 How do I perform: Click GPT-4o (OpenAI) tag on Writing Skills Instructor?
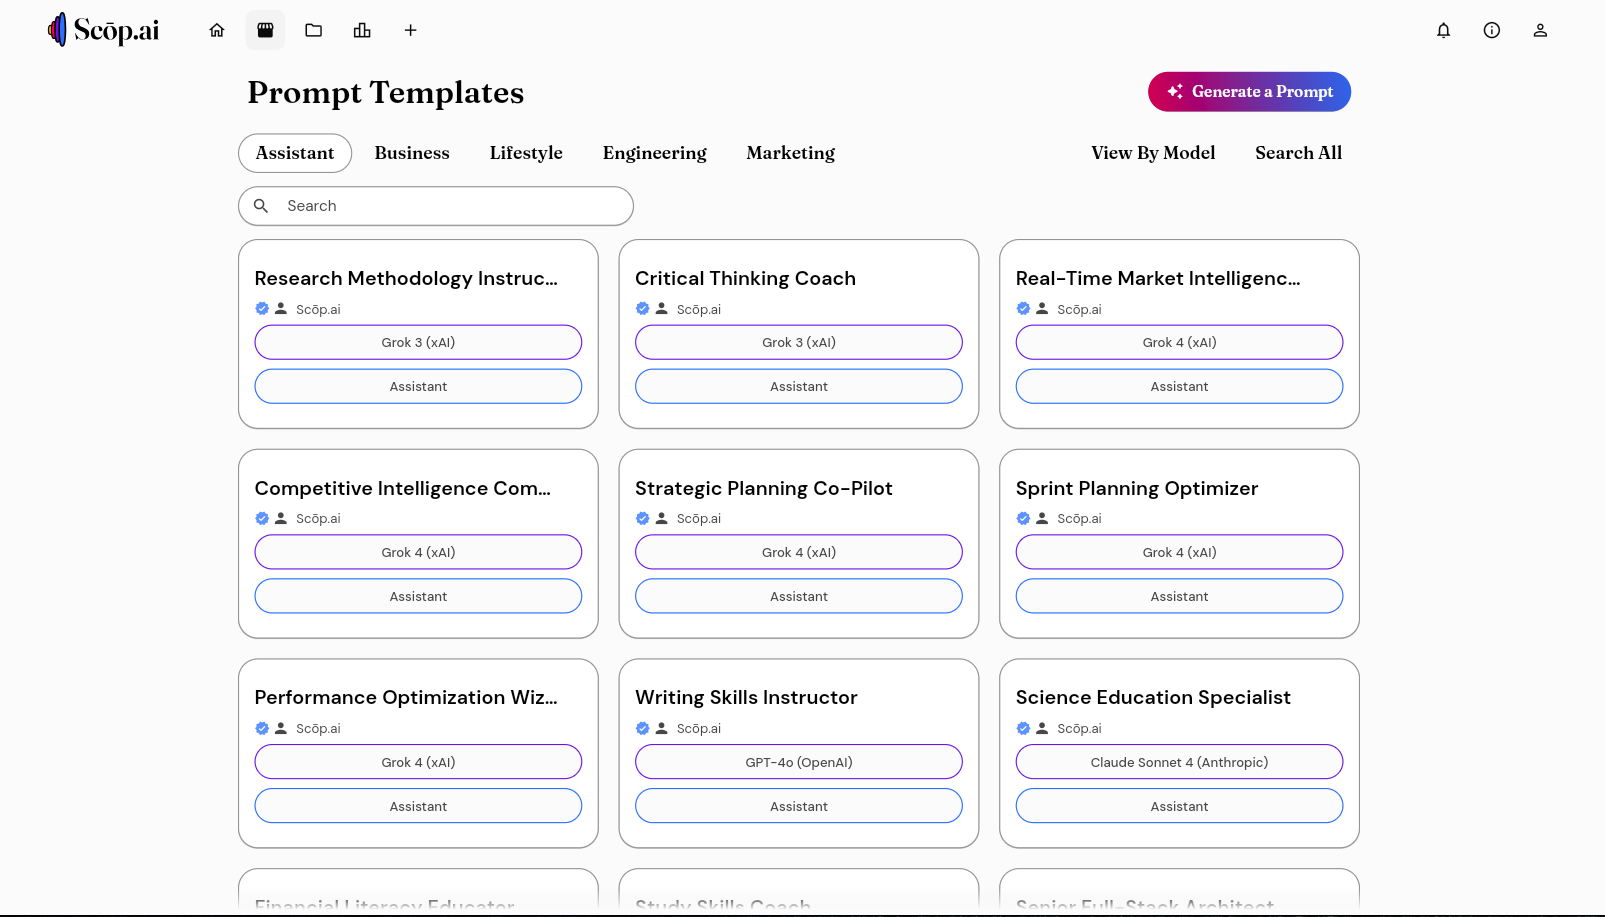[798, 762]
